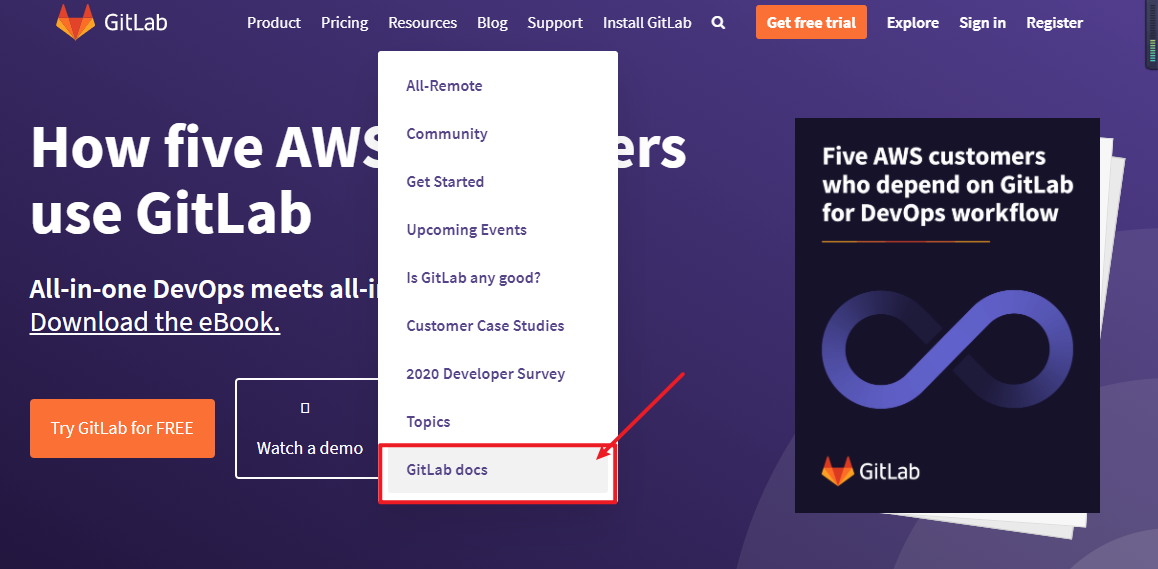Click Register in the header
Viewport: 1158px width, 569px height.
click(1055, 23)
